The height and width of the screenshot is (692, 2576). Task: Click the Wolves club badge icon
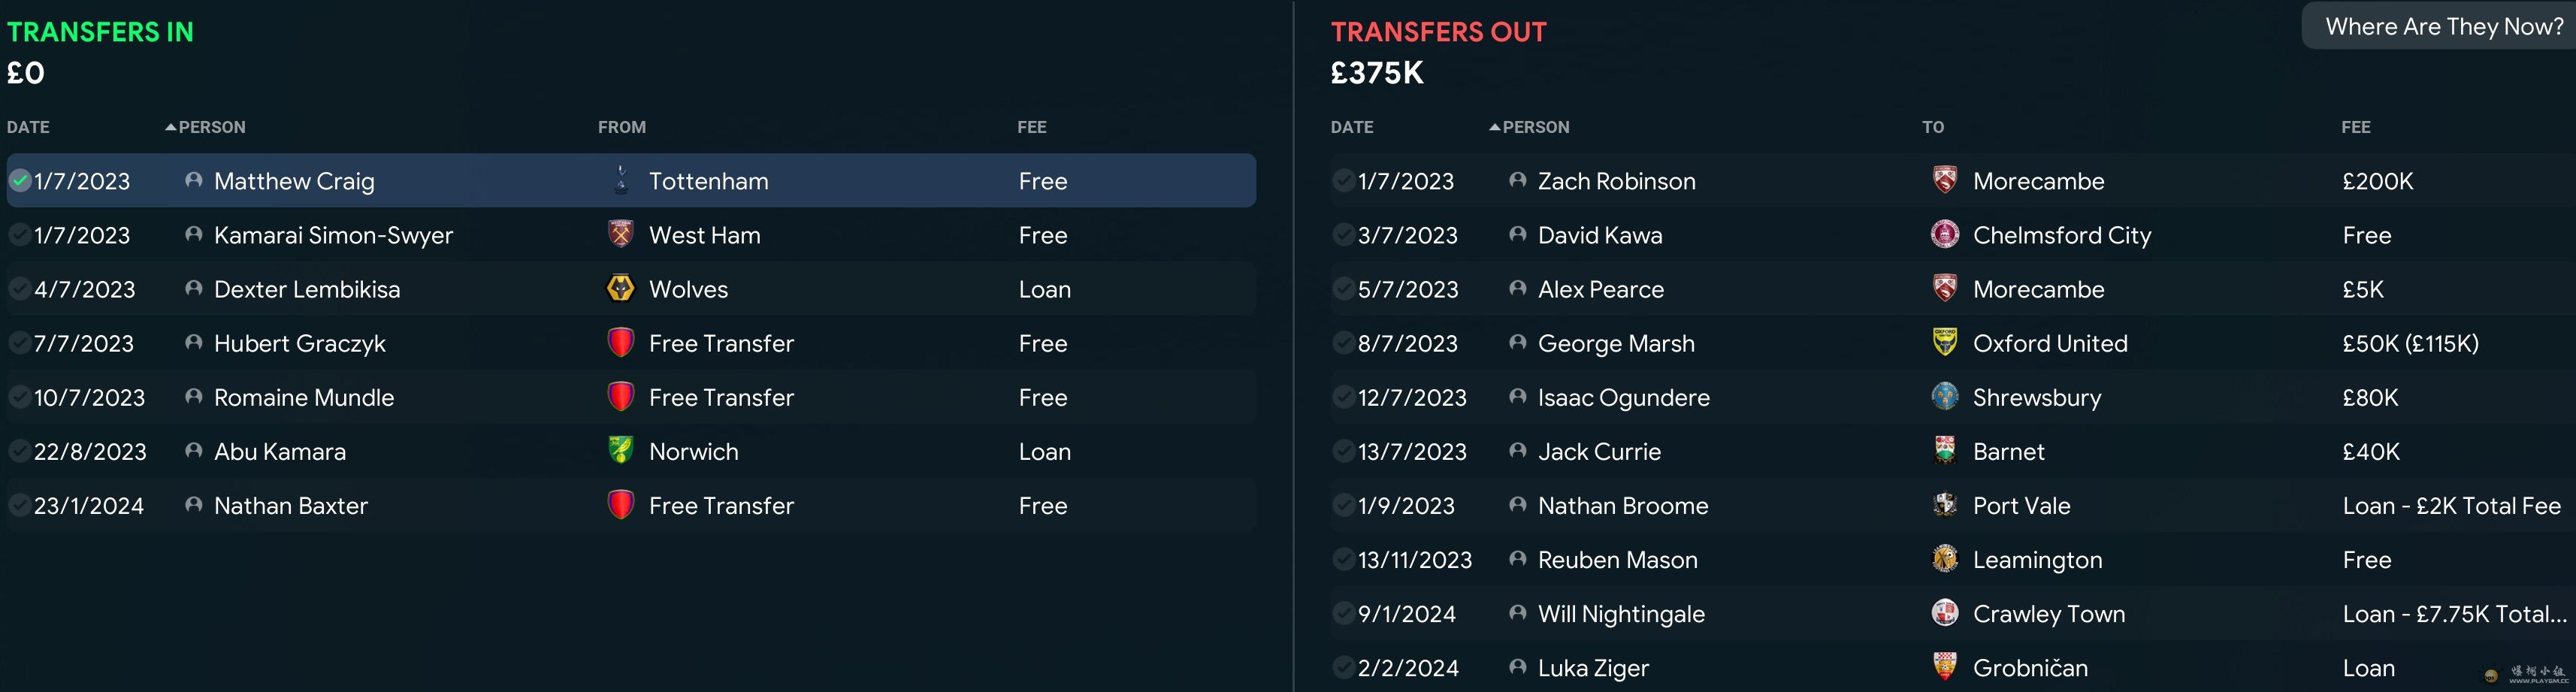pyautogui.click(x=621, y=288)
